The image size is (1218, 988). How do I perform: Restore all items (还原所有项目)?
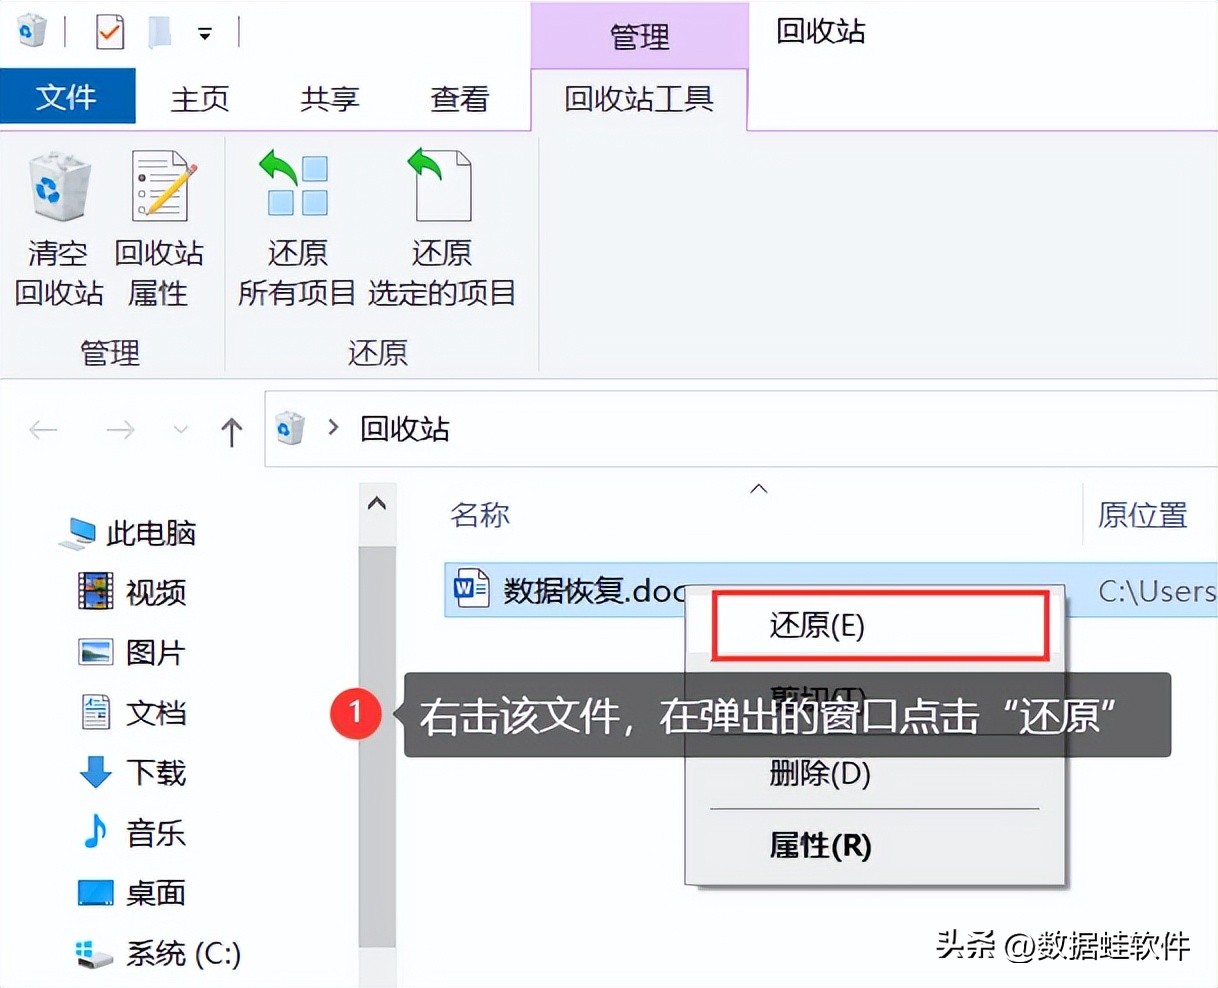[x=297, y=228]
